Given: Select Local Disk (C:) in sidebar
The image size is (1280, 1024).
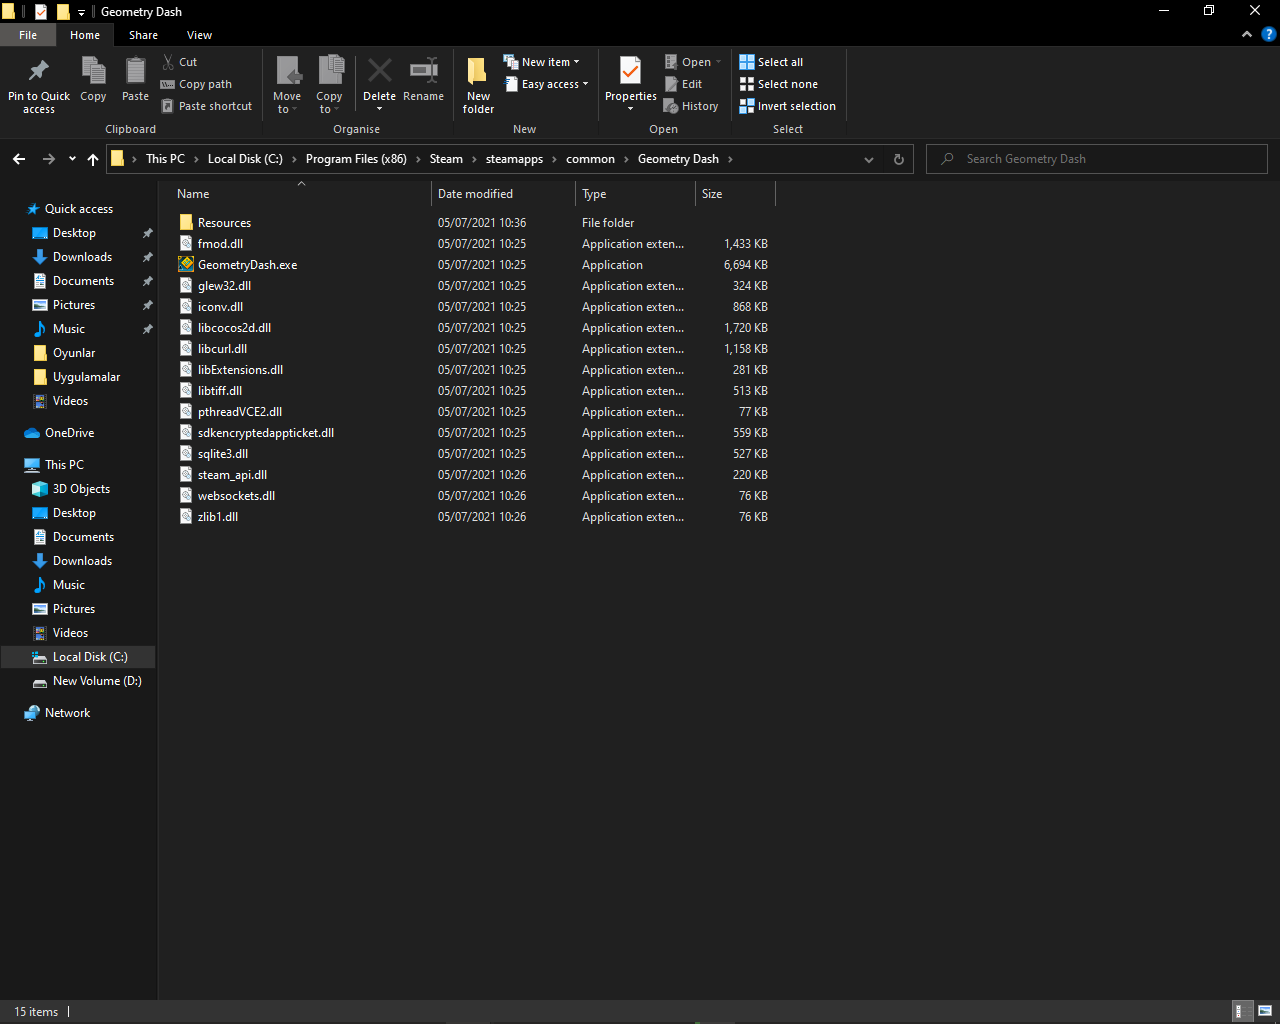Looking at the screenshot, I should click(x=78, y=657).
